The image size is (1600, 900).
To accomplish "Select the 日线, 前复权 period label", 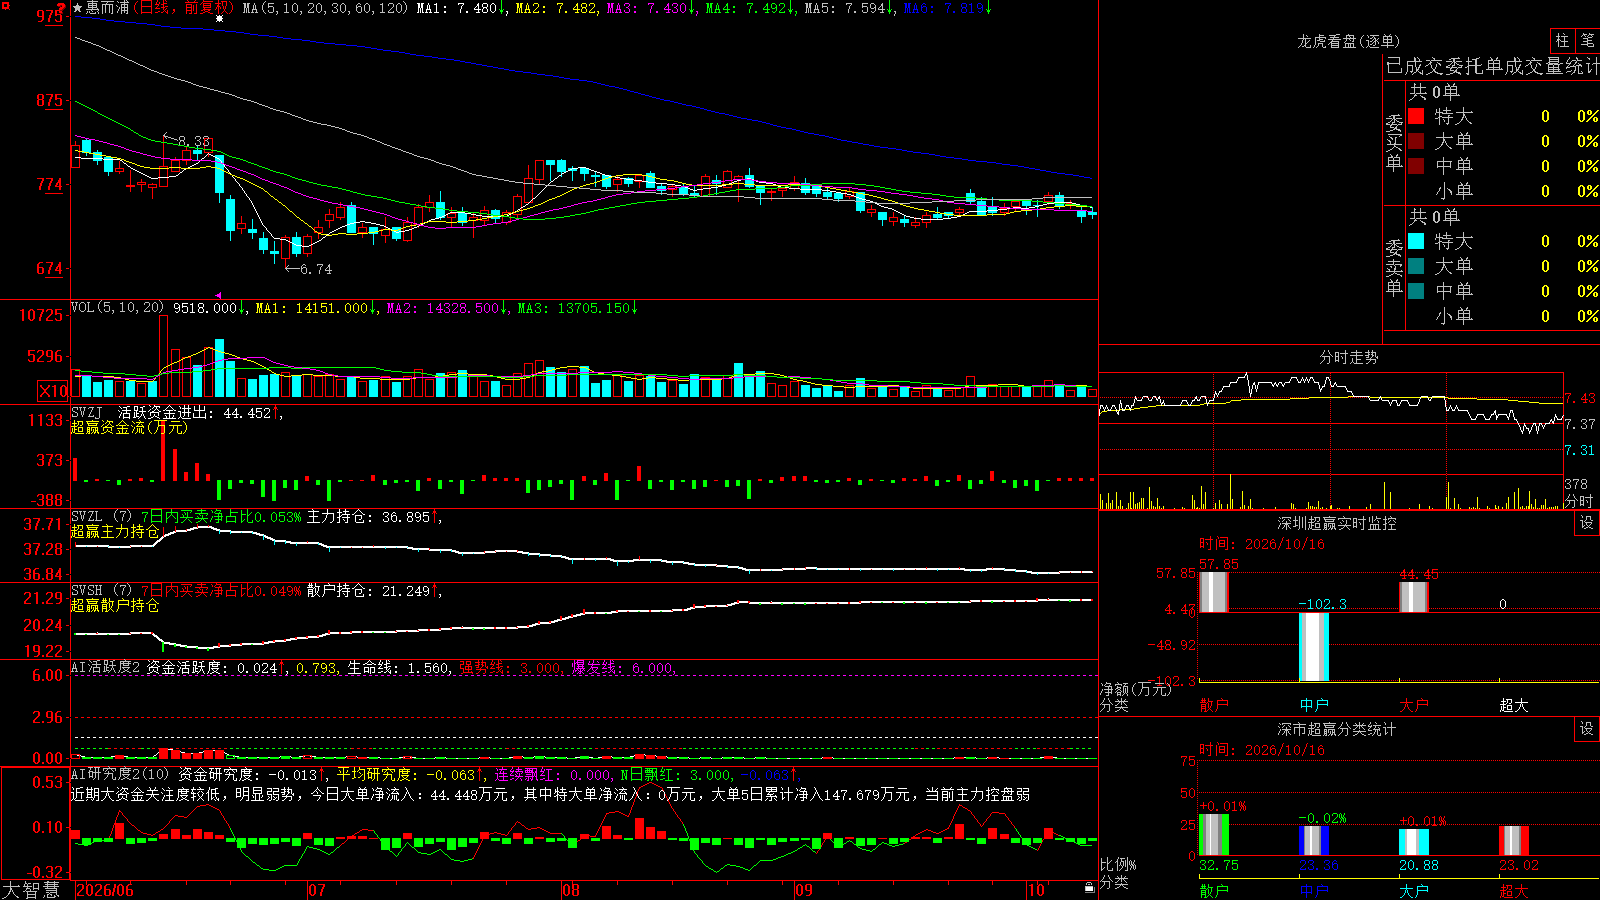I will 185,8.
